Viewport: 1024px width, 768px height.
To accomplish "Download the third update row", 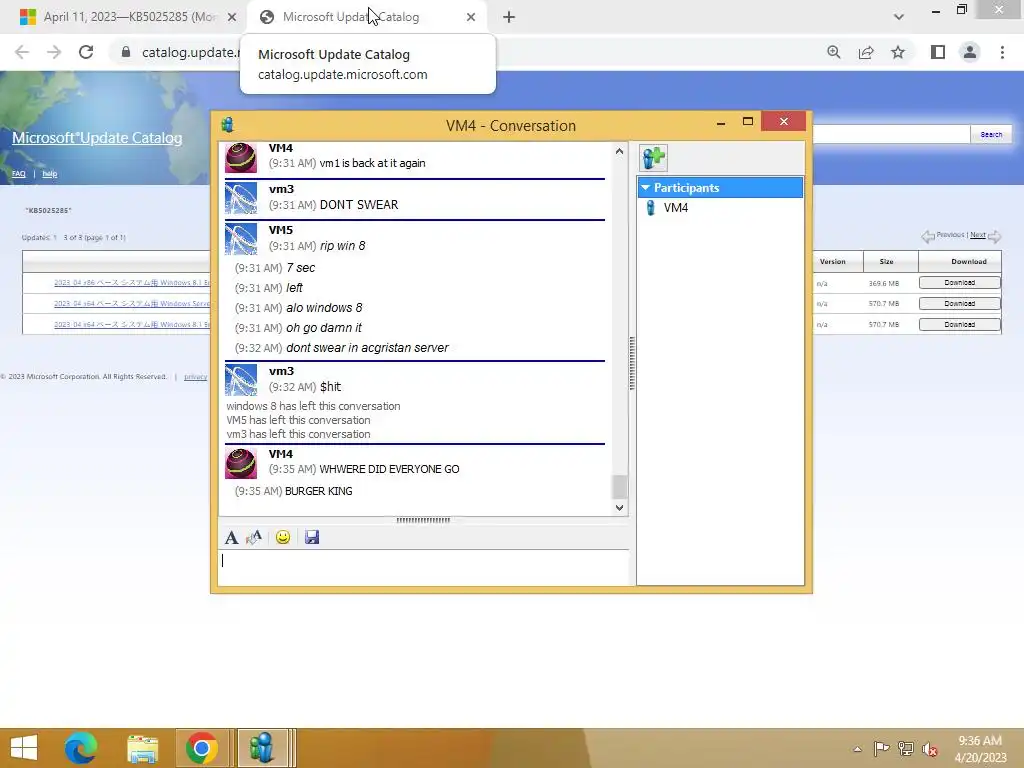I will coord(959,325).
